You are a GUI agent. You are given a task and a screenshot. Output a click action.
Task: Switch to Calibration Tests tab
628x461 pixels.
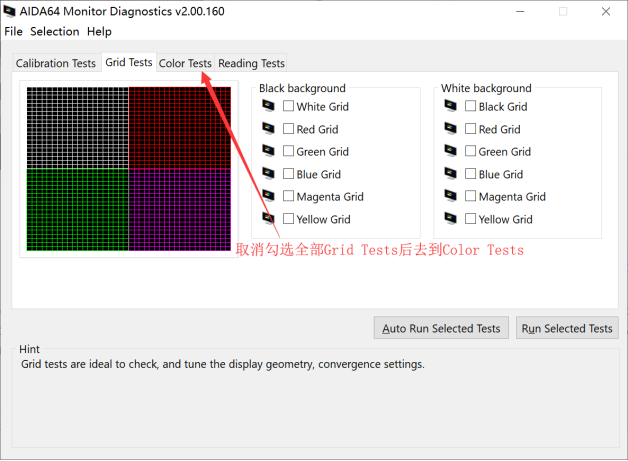pyautogui.click(x=56, y=63)
